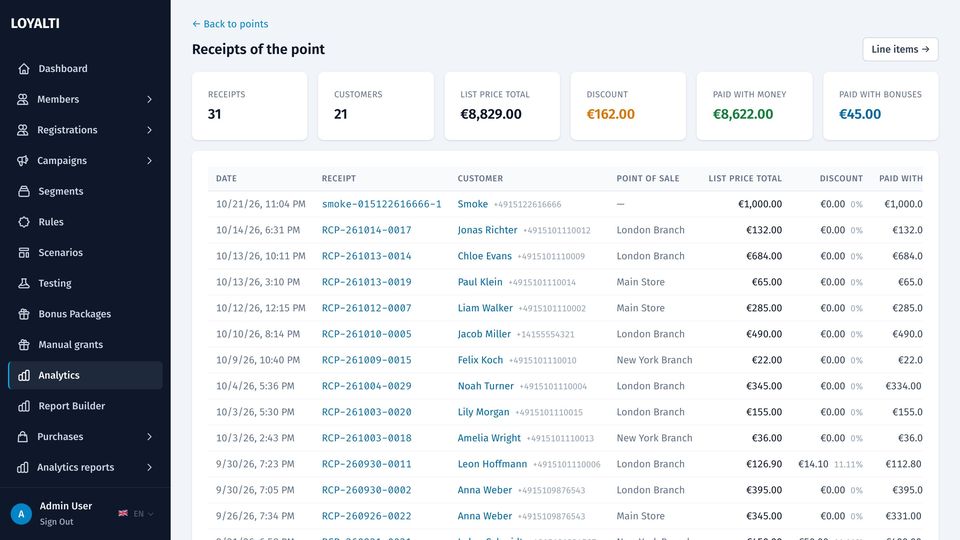Open customer Chloe Evans link
This screenshot has width=960, height=540.
484,256
